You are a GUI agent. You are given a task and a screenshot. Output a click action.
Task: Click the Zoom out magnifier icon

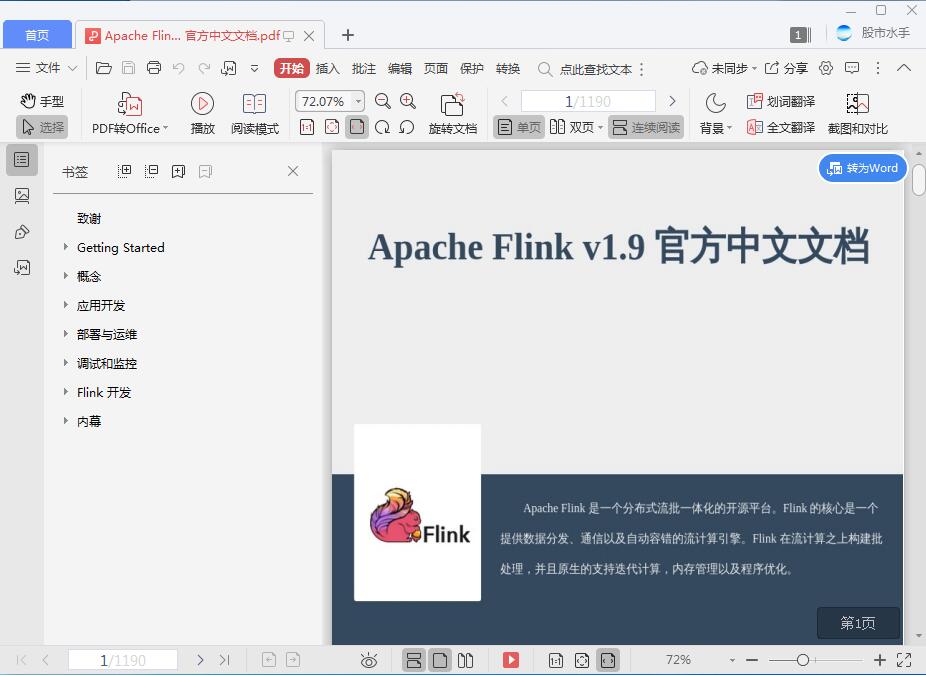[x=383, y=101]
